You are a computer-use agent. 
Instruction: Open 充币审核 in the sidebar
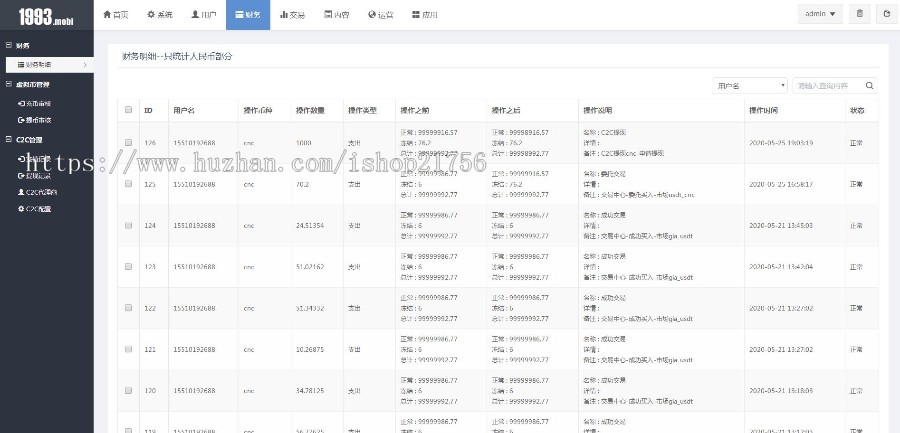[34, 104]
